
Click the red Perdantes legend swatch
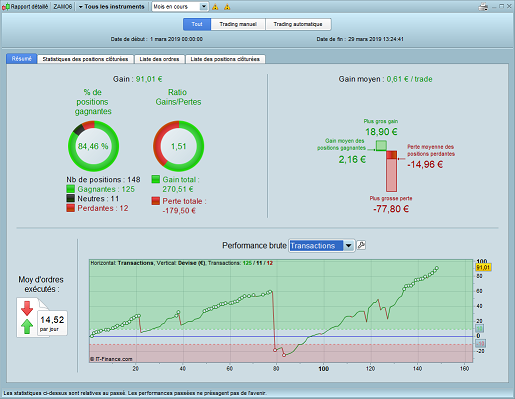pos(70,208)
